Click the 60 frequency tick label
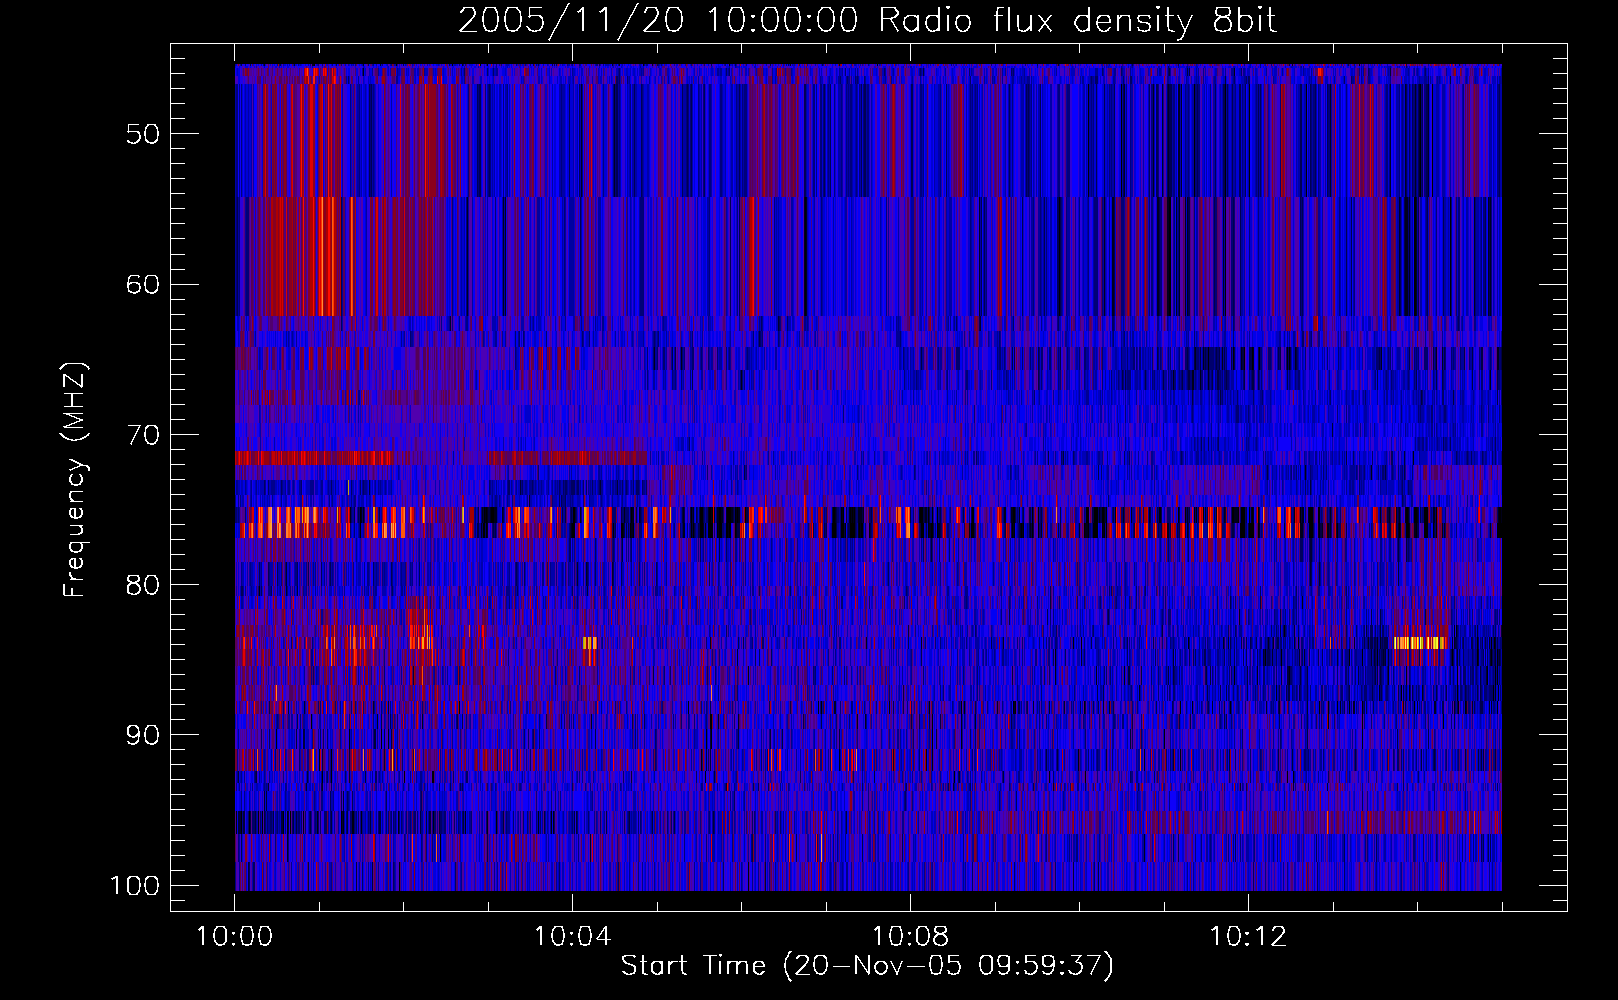Screen dimensions: 1618x1000 pos(143,285)
